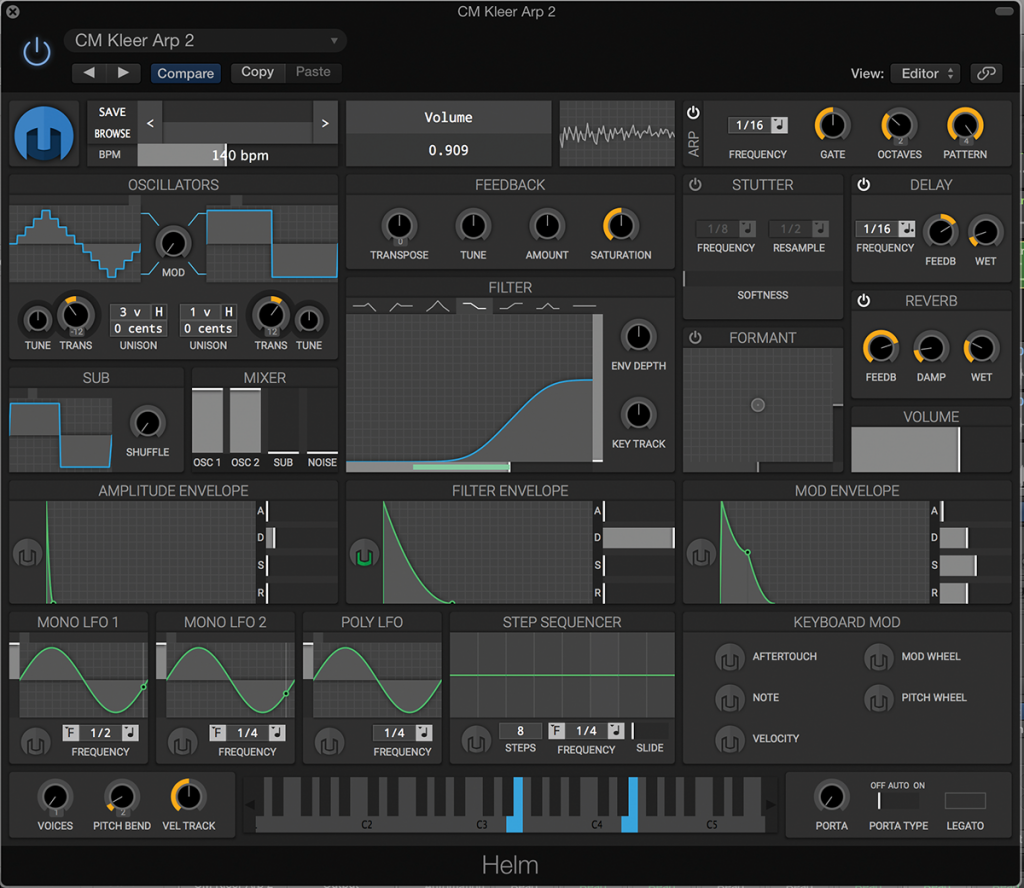
Task: Select the Velocity modulation source icon
Action: click(x=729, y=740)
